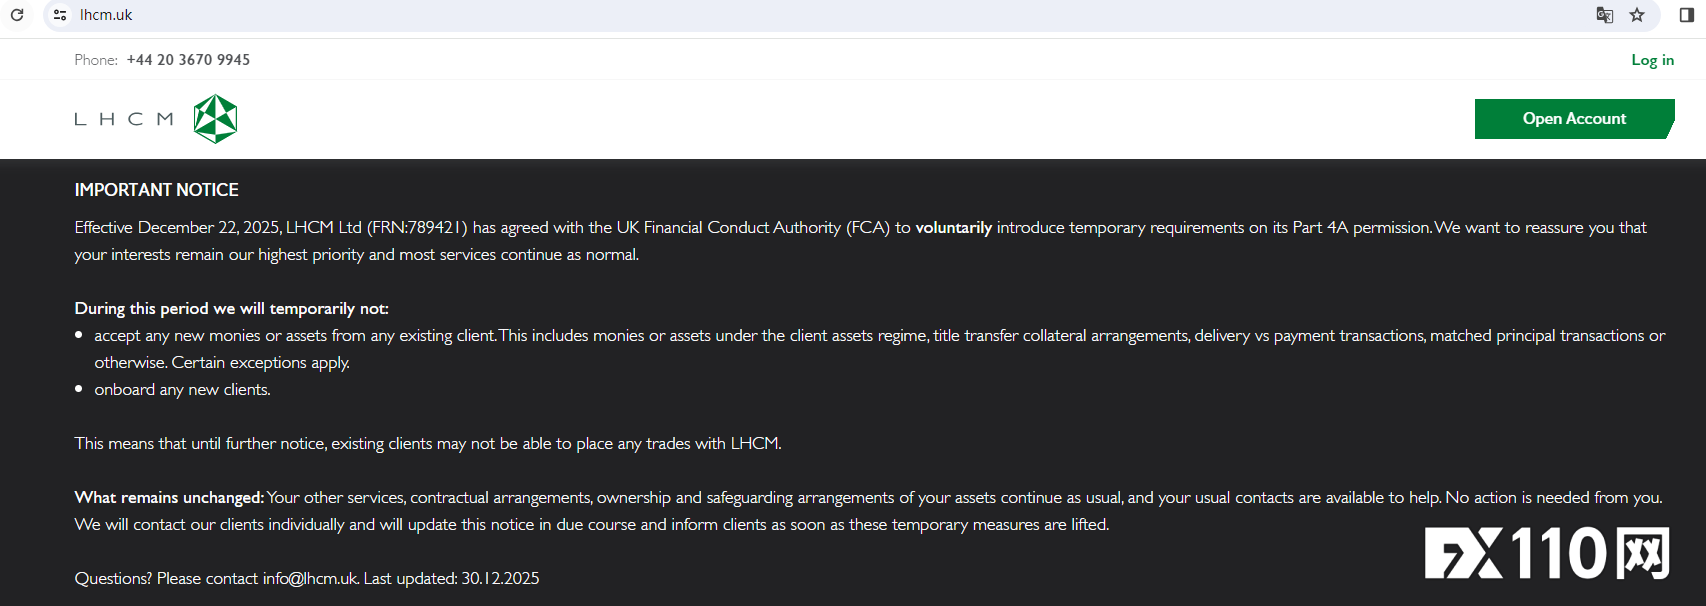This screenshot has width=1706, height=606.
Task: Click the IMPORTANT NOTICE heading
Action: point(156,190)
